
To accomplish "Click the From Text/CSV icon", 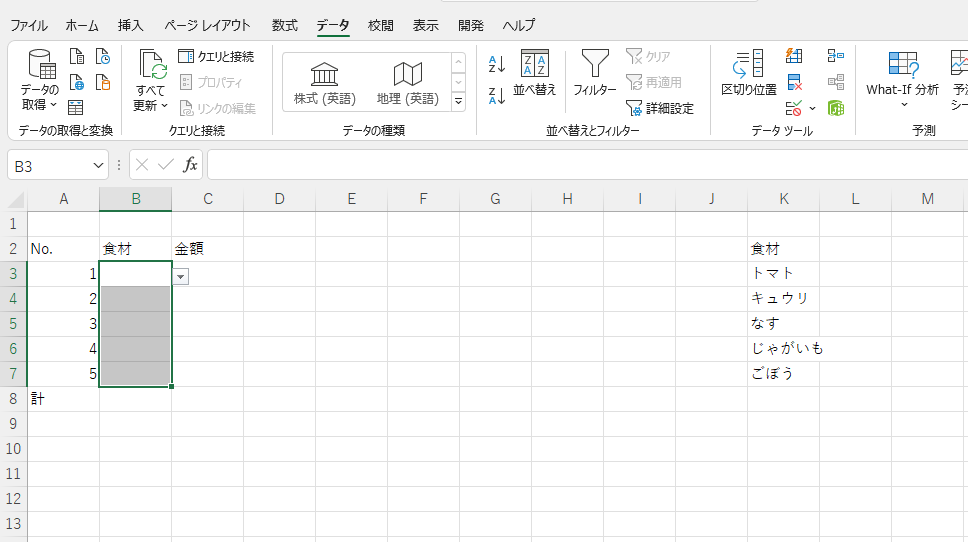I will tap(77, 56).
